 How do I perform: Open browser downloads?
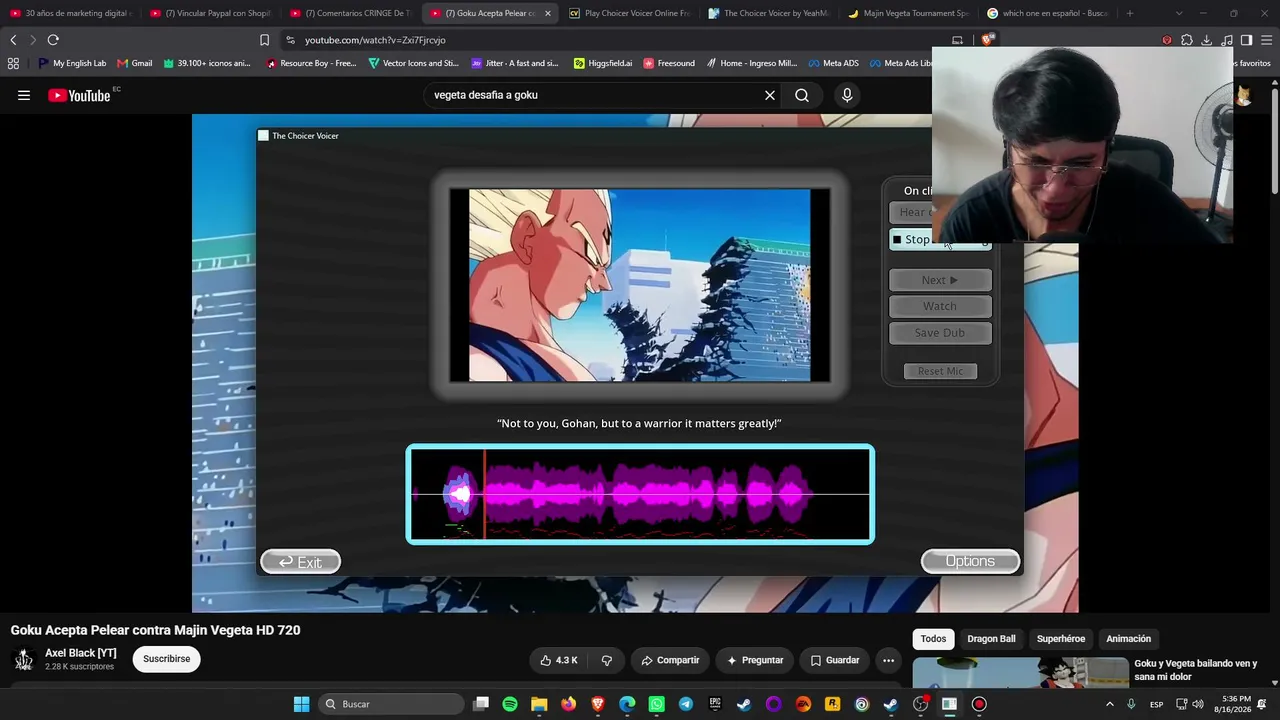click(x=1207, y=40)
